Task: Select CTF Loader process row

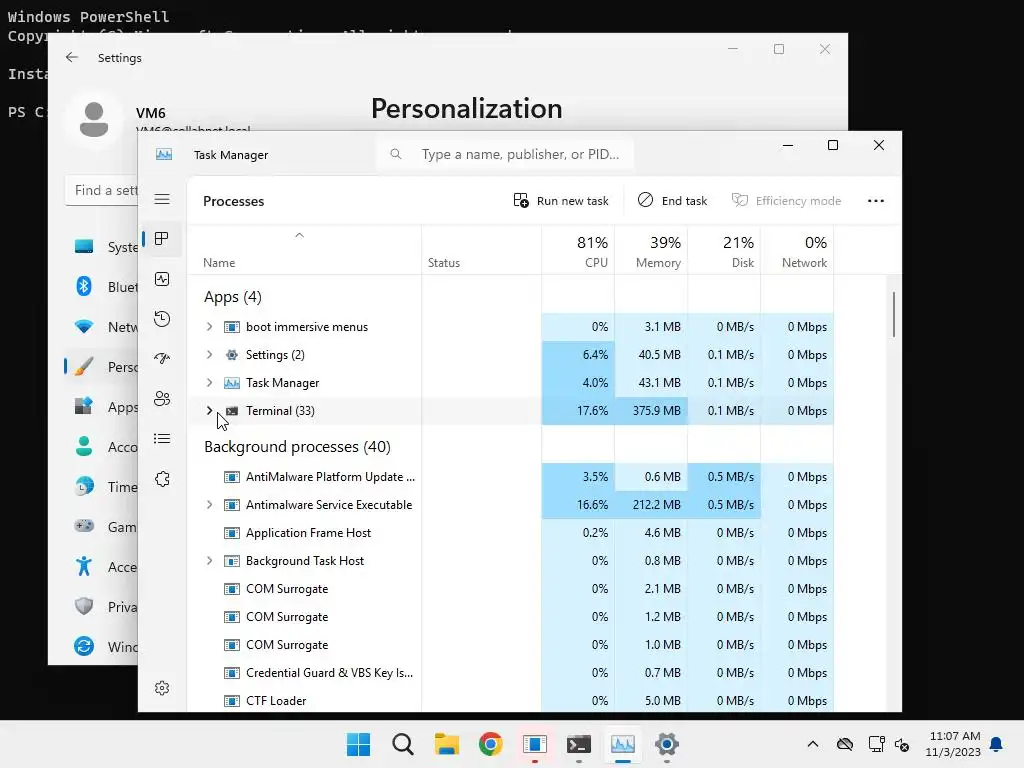Action: (x=511, y=701)
